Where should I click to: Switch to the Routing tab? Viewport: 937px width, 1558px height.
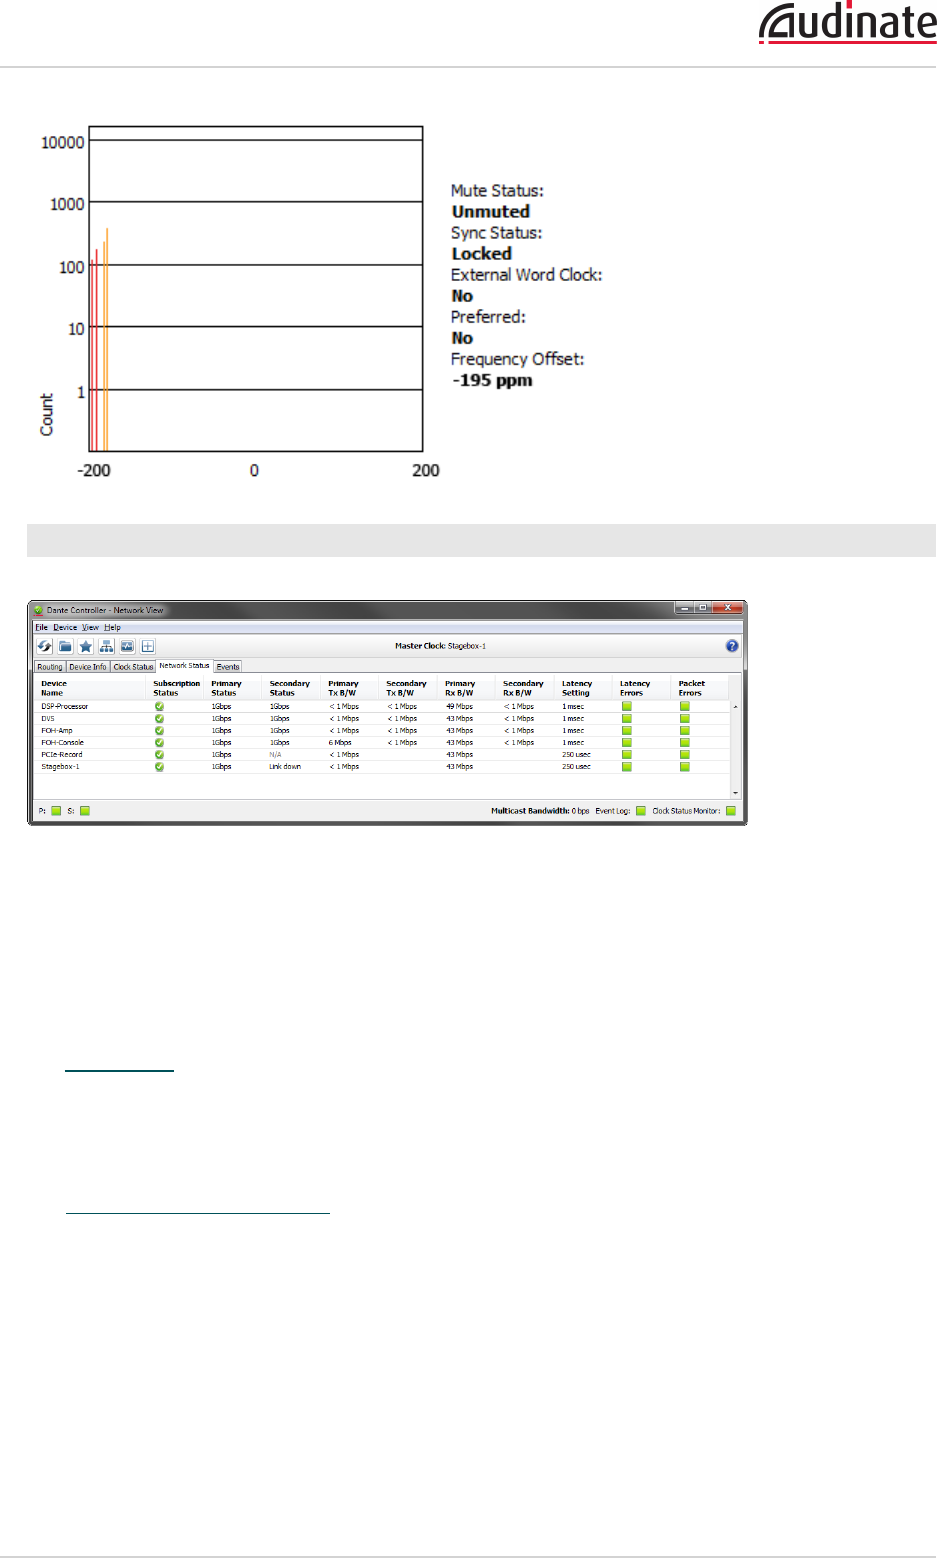pos(50,667)
